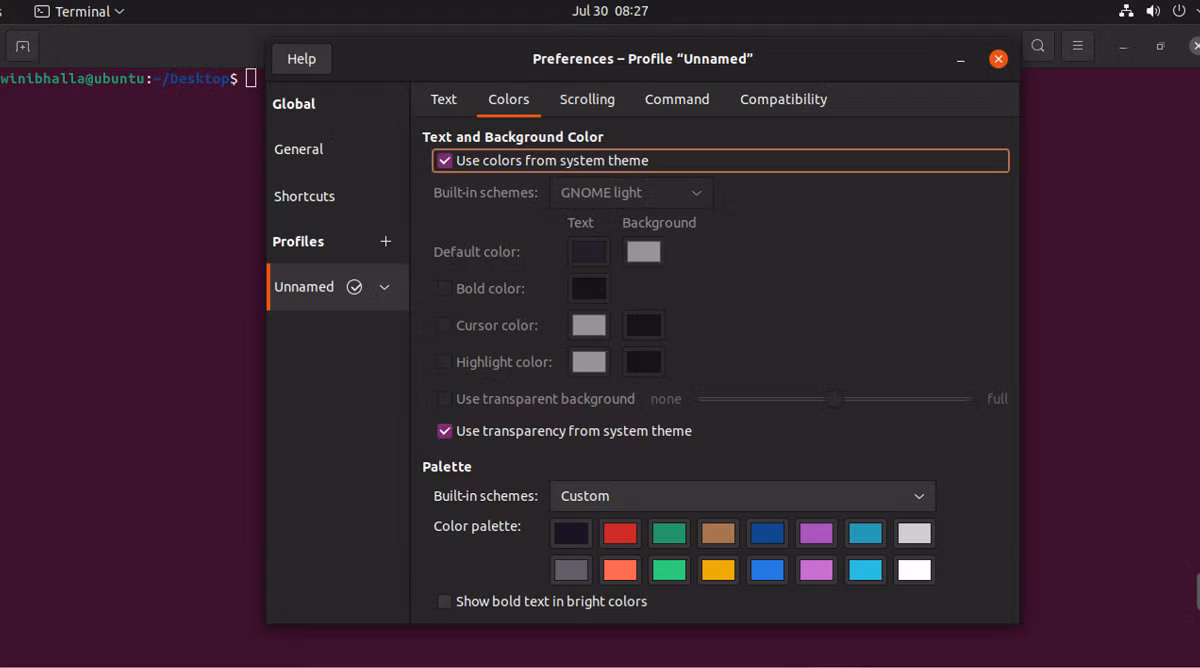Open a new terminal tab icon

(x=22, y=46)
